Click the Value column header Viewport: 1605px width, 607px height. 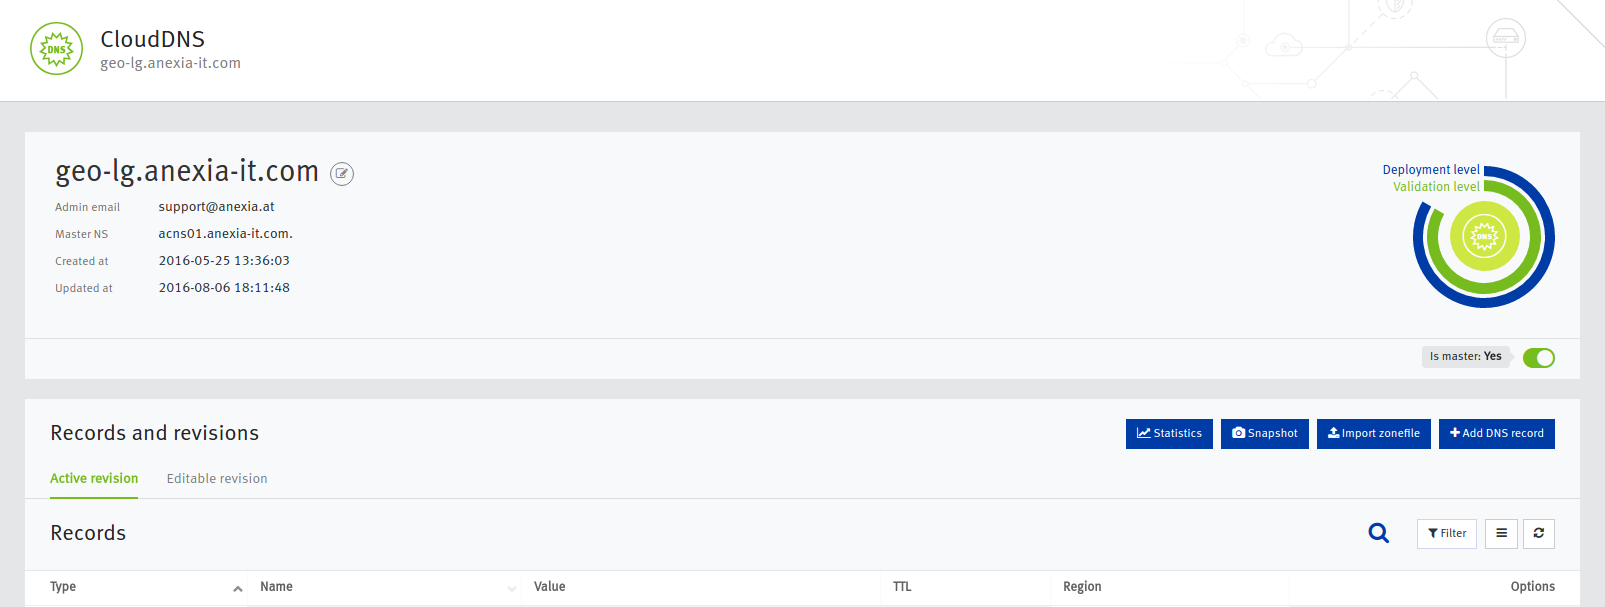tap(550, 587)
